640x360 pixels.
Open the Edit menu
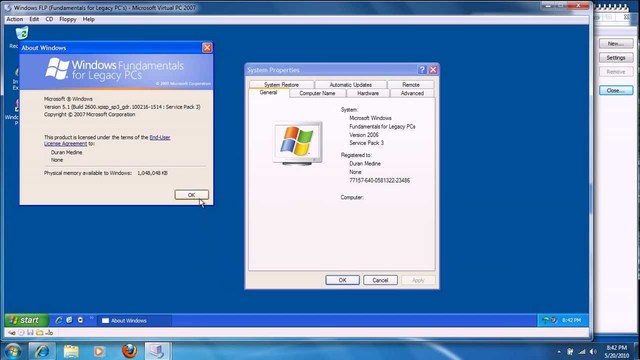[x=34, y=19]
